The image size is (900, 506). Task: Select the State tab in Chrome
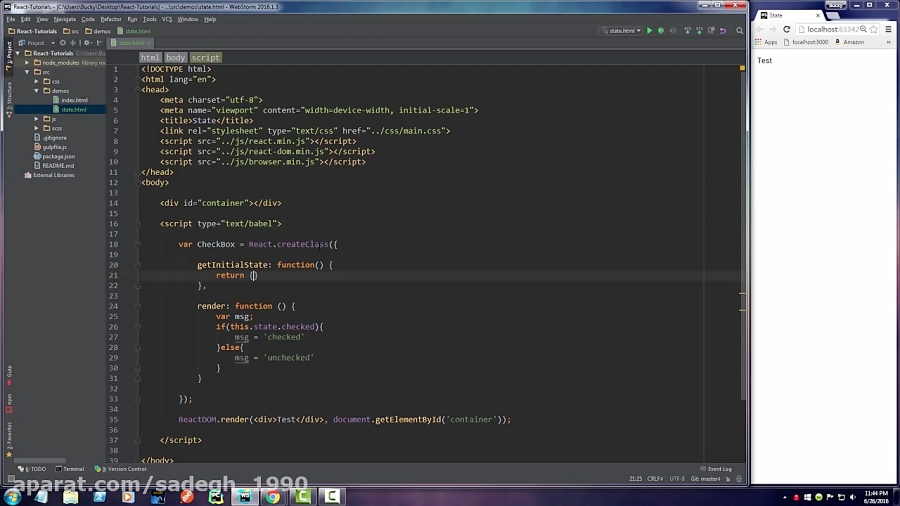[789, 15]
